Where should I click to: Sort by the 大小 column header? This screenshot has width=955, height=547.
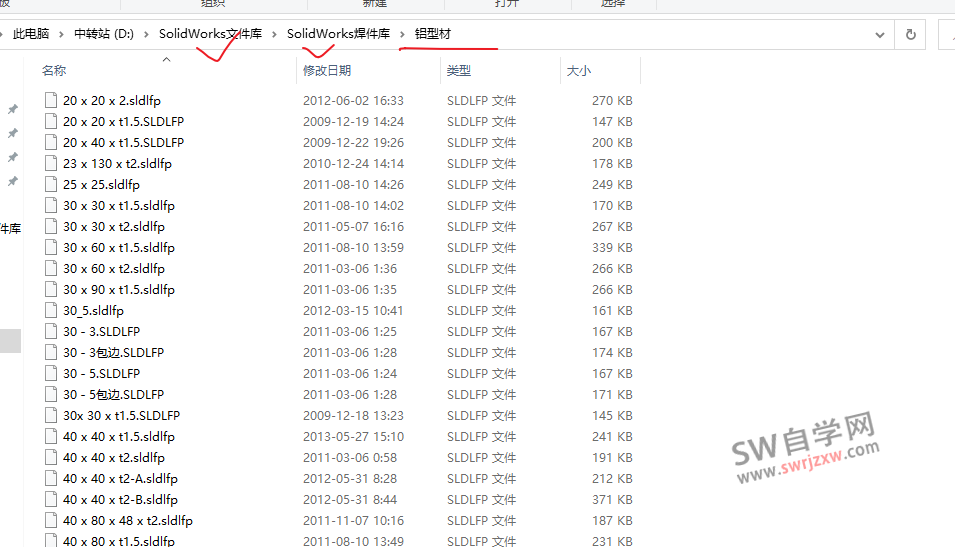click(579, 71)
